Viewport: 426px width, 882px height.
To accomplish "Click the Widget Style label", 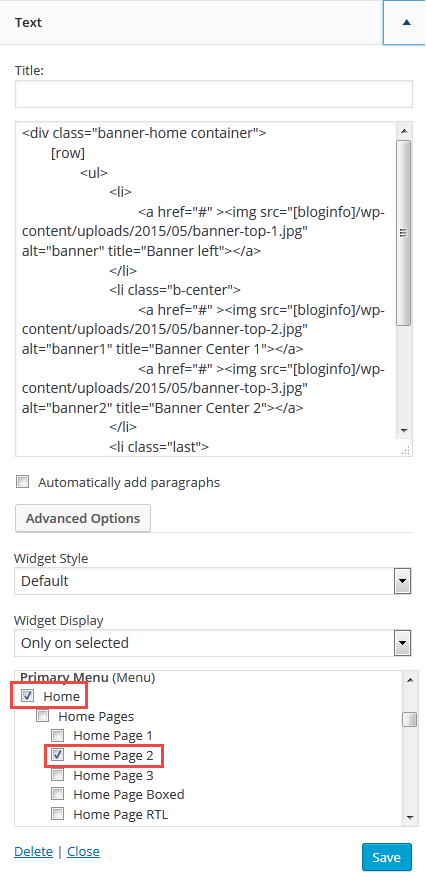I will (51, 559).
